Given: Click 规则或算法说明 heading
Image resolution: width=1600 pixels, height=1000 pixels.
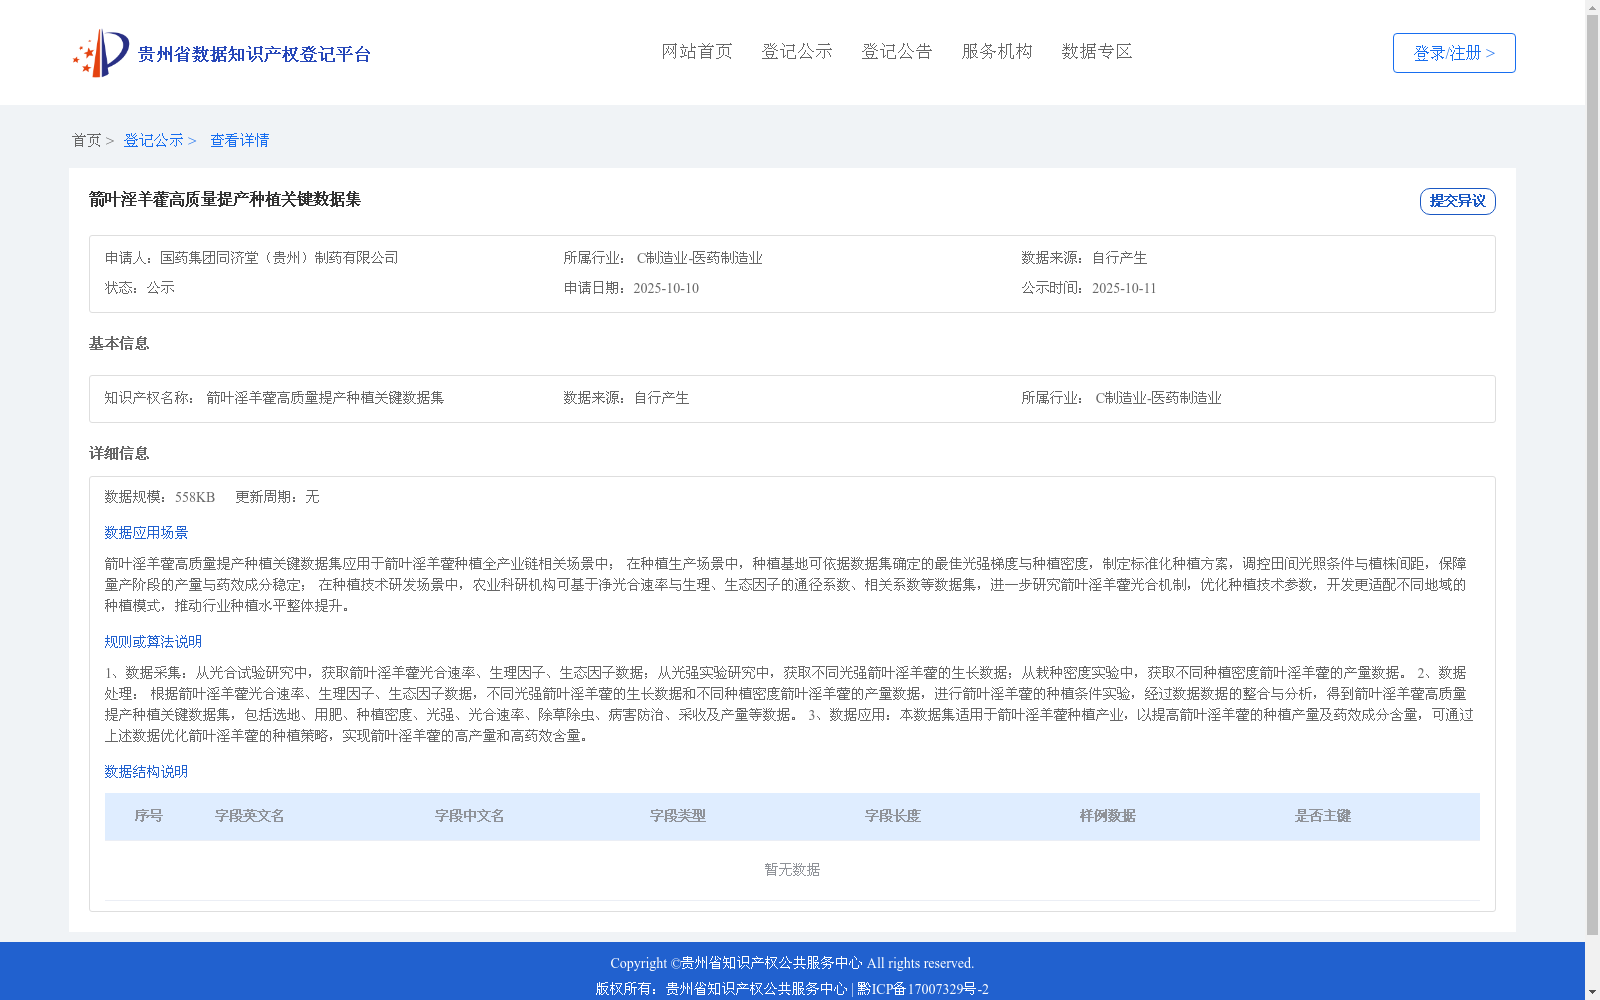Looking at the screenshot, I should (x=153, y=642).
